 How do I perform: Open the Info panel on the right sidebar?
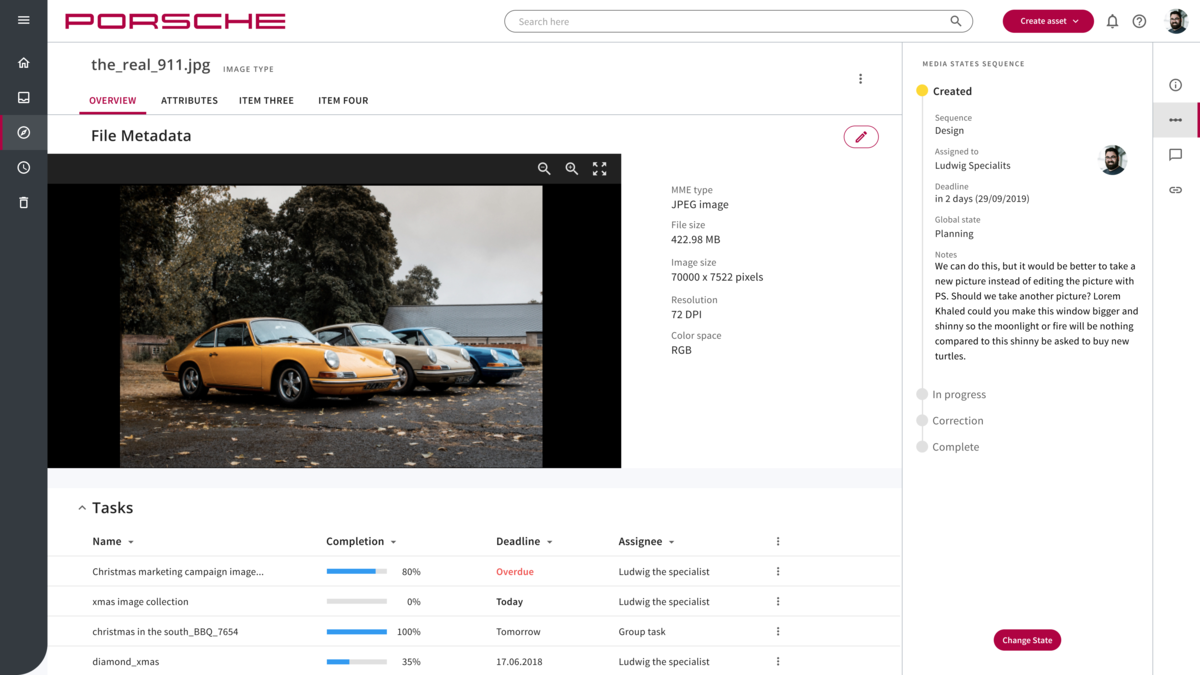click(x=1175, y=85)
